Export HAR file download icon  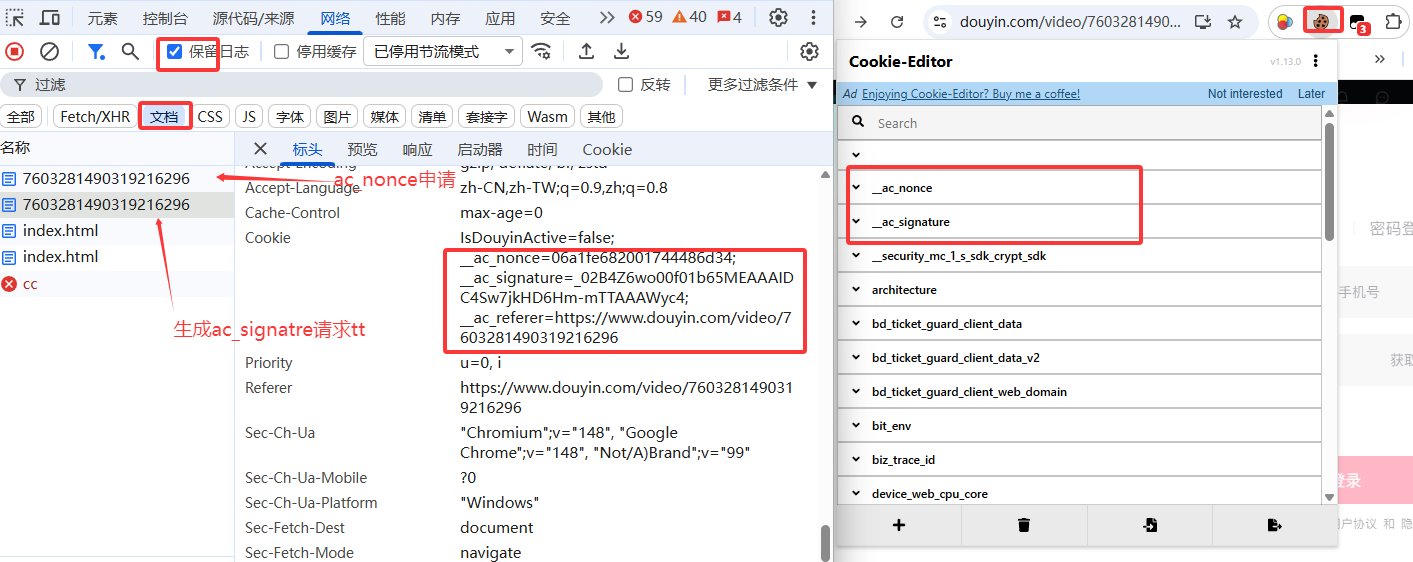pyautogui.click(x=621, y=51)
